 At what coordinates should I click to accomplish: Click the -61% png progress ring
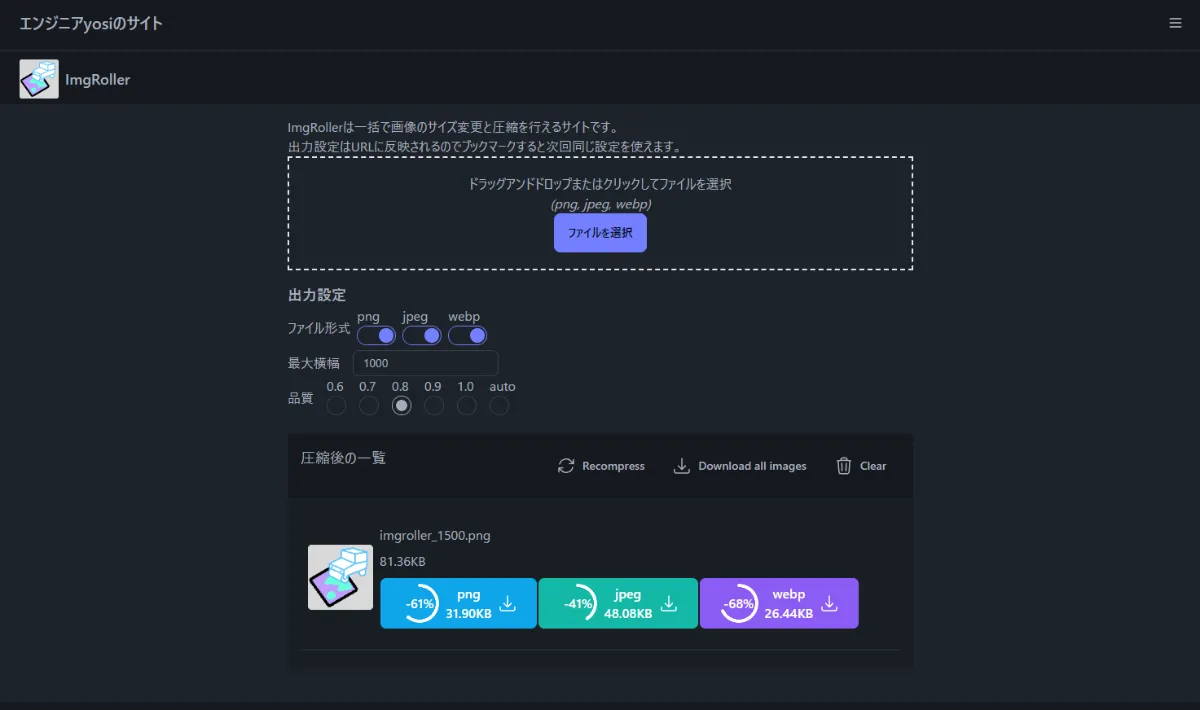pyautogui.click(x=419, y=603)
